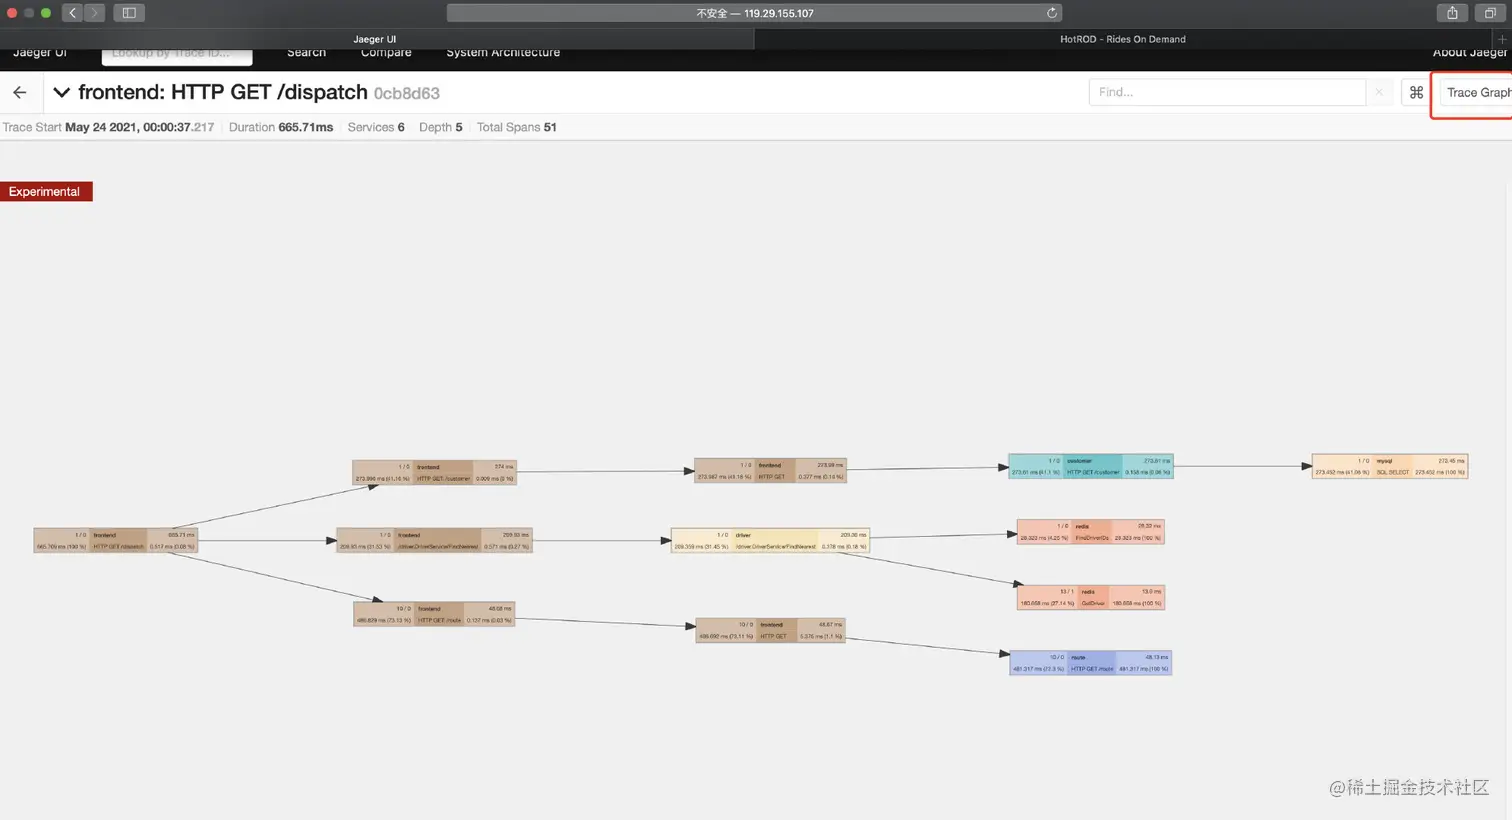Click the trace title frontend: HTTP GET /dispatch
This screenshot has width=1512, height=820.
tap(223, 92)
